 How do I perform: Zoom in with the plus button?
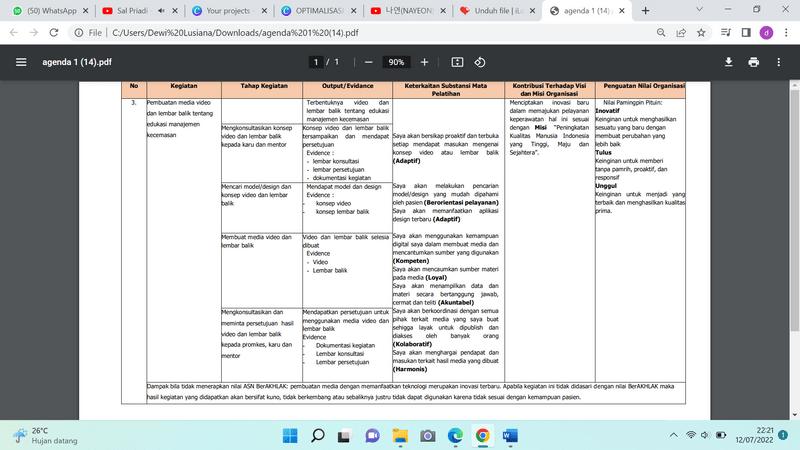point(424,62)
